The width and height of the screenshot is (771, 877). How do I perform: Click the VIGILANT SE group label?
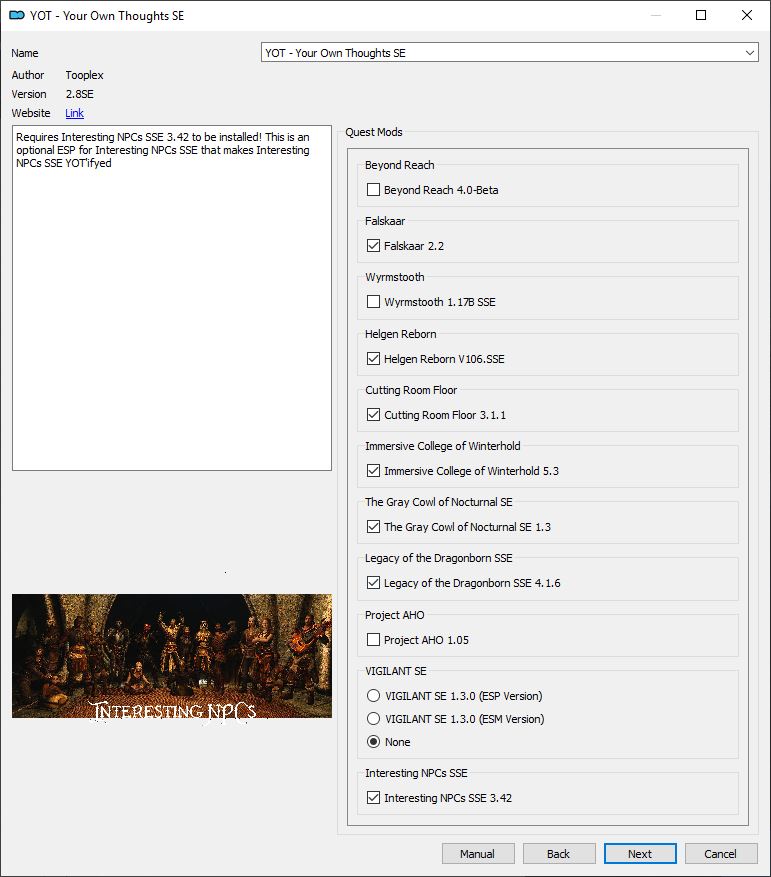[396, 671]
